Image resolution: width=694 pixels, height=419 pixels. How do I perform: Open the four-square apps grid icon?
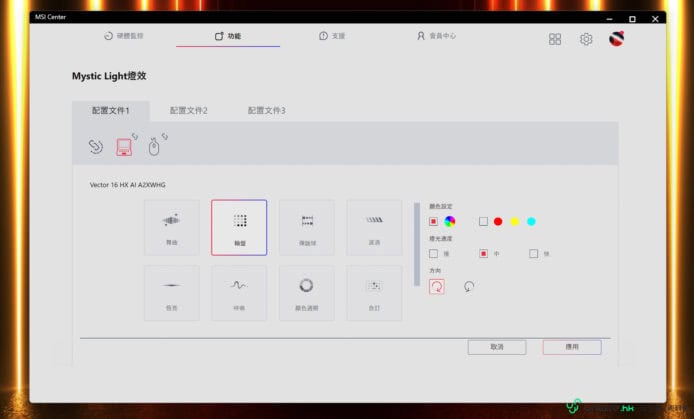pos(555,39)
